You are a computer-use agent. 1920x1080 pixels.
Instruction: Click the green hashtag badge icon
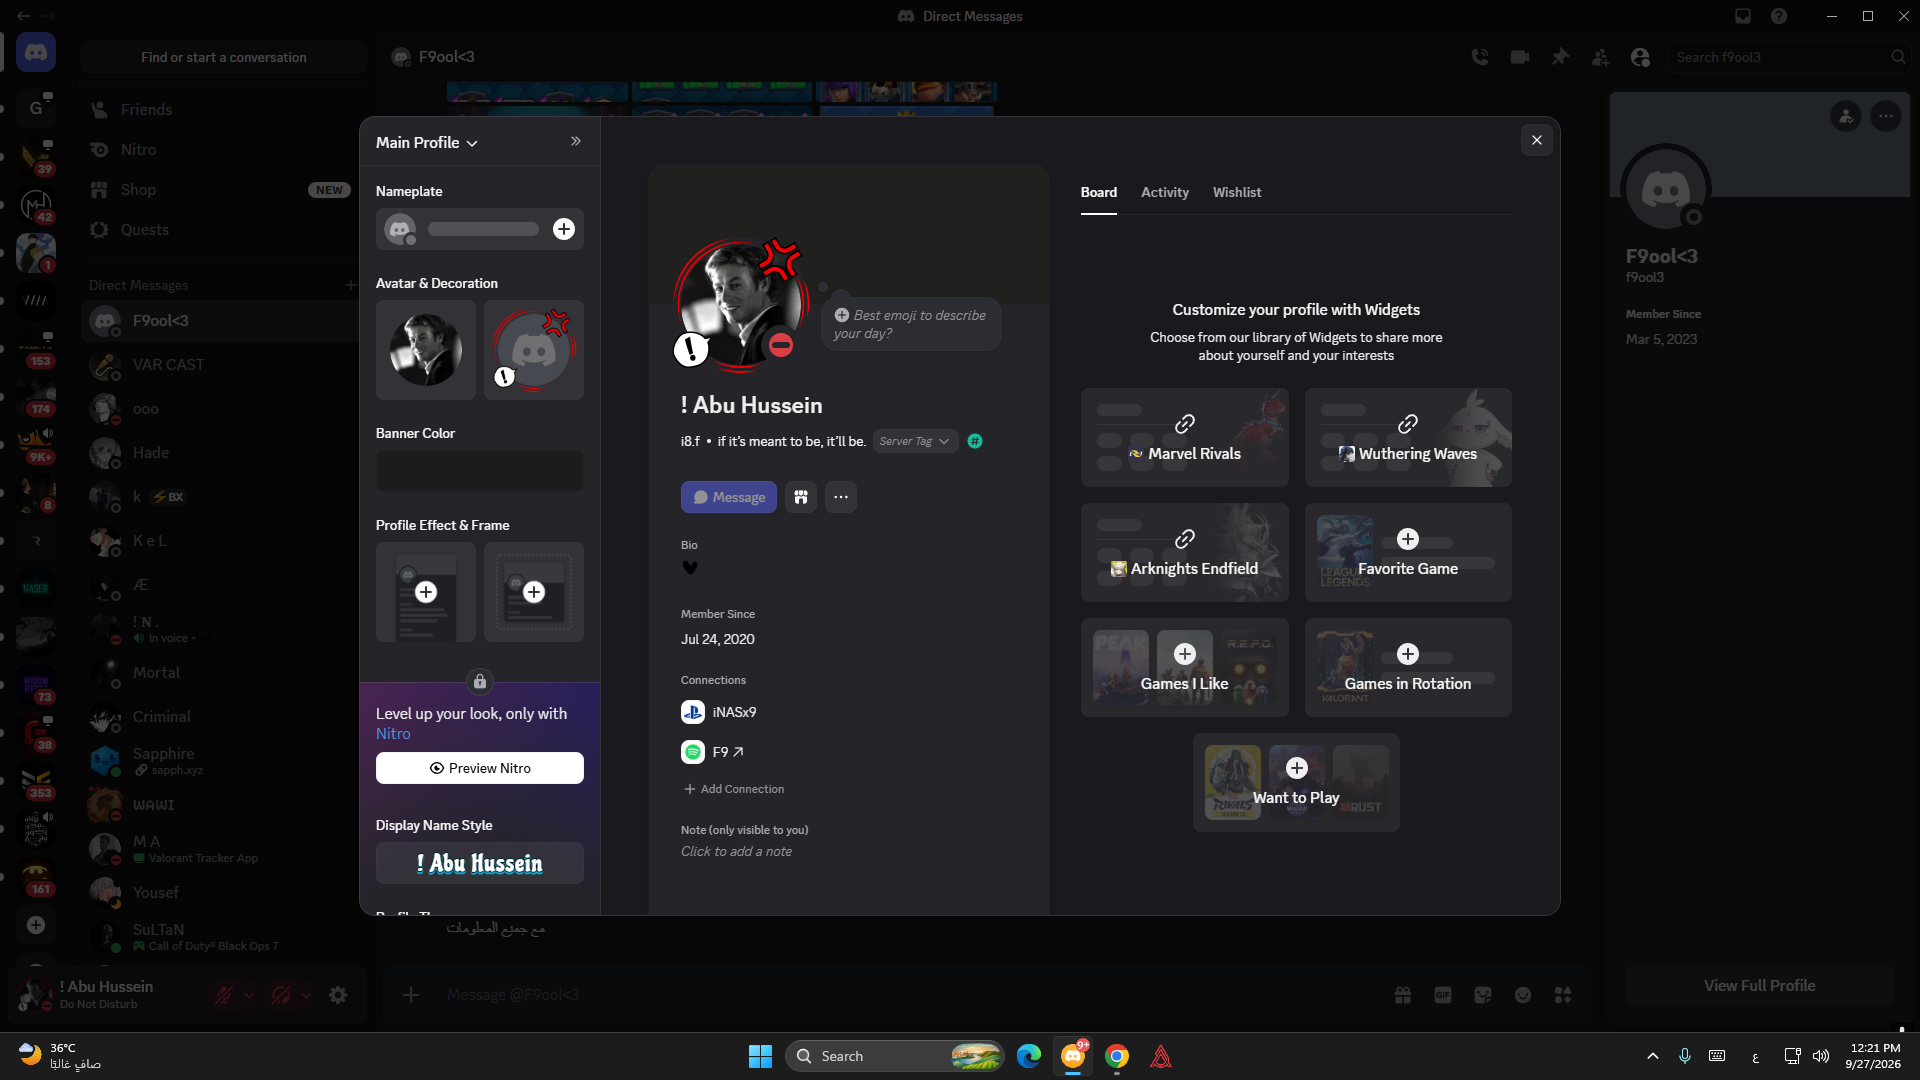[975, 441]
